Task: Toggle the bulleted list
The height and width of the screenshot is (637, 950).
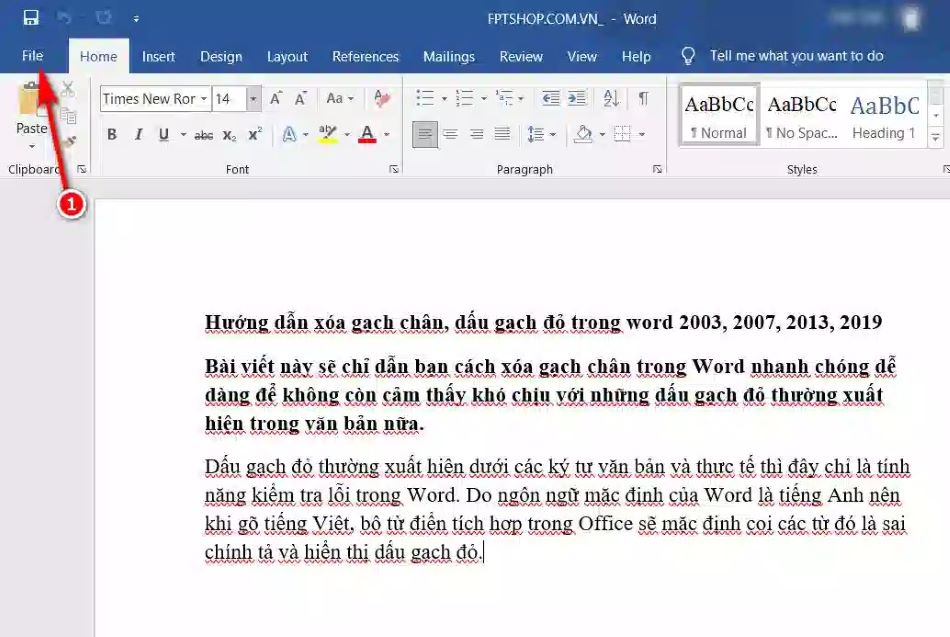Action: [x=428, y=97]
